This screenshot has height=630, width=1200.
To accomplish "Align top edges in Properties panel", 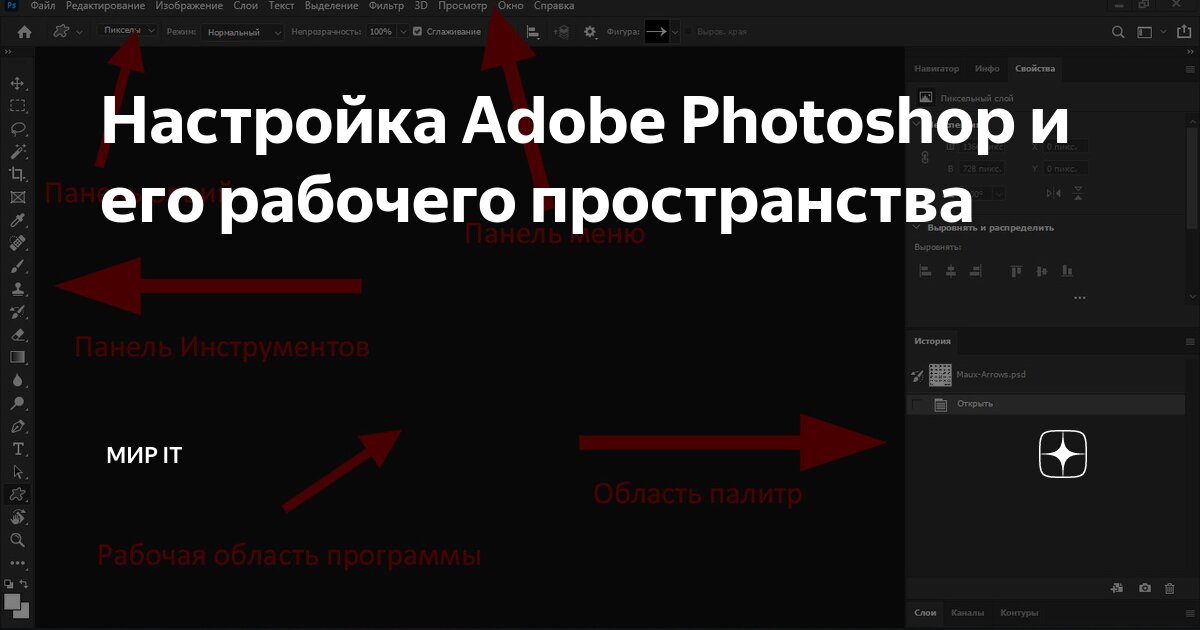I will coord(1016,270).
